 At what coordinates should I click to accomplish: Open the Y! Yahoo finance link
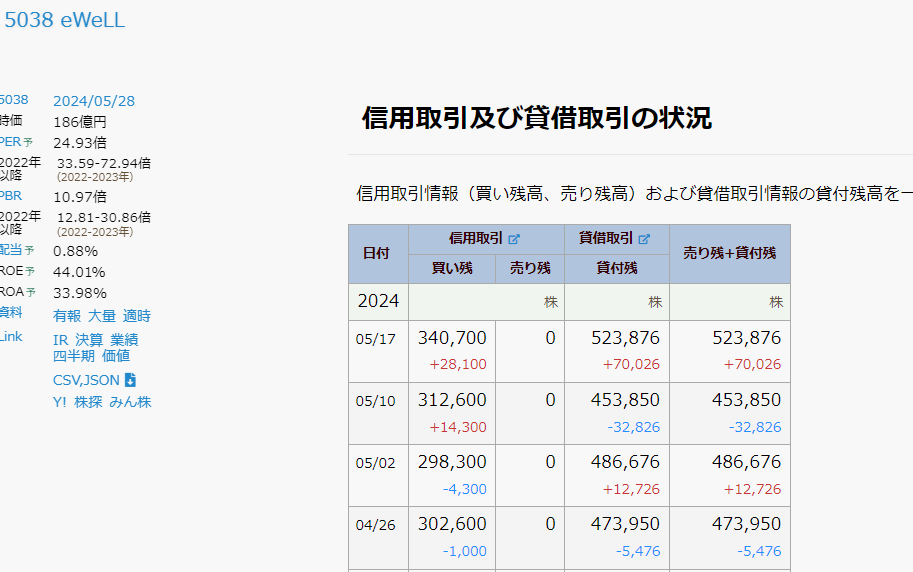[60, 402]
